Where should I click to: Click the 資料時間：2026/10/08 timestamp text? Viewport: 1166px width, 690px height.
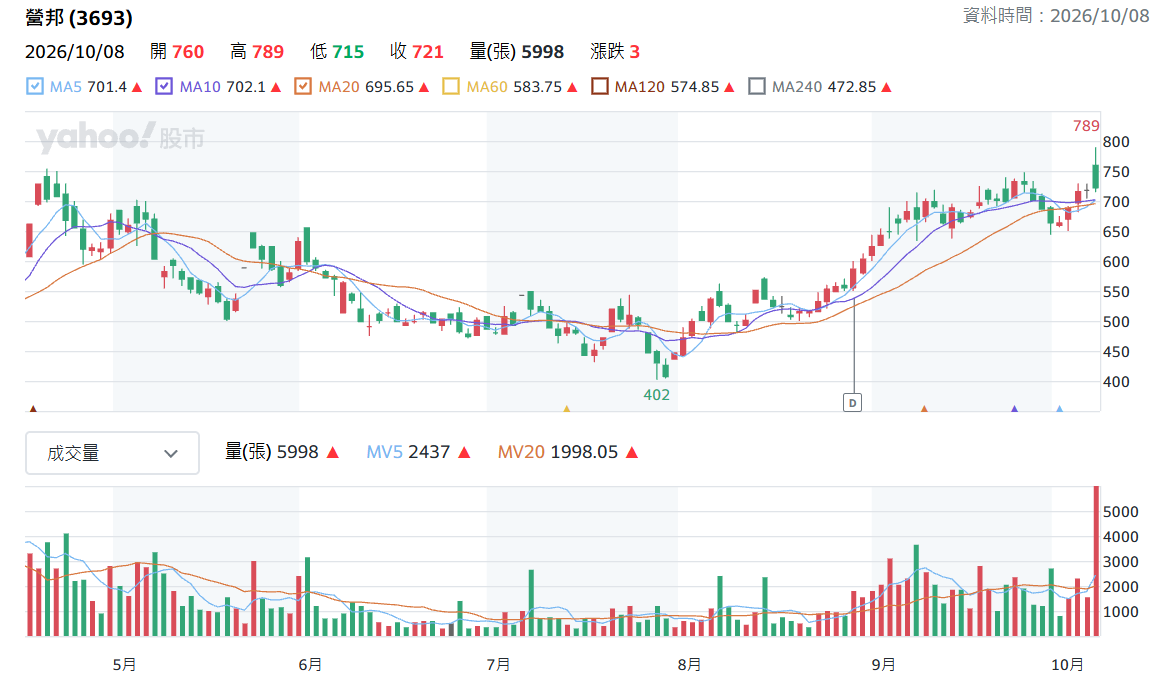pos(1056,16)
